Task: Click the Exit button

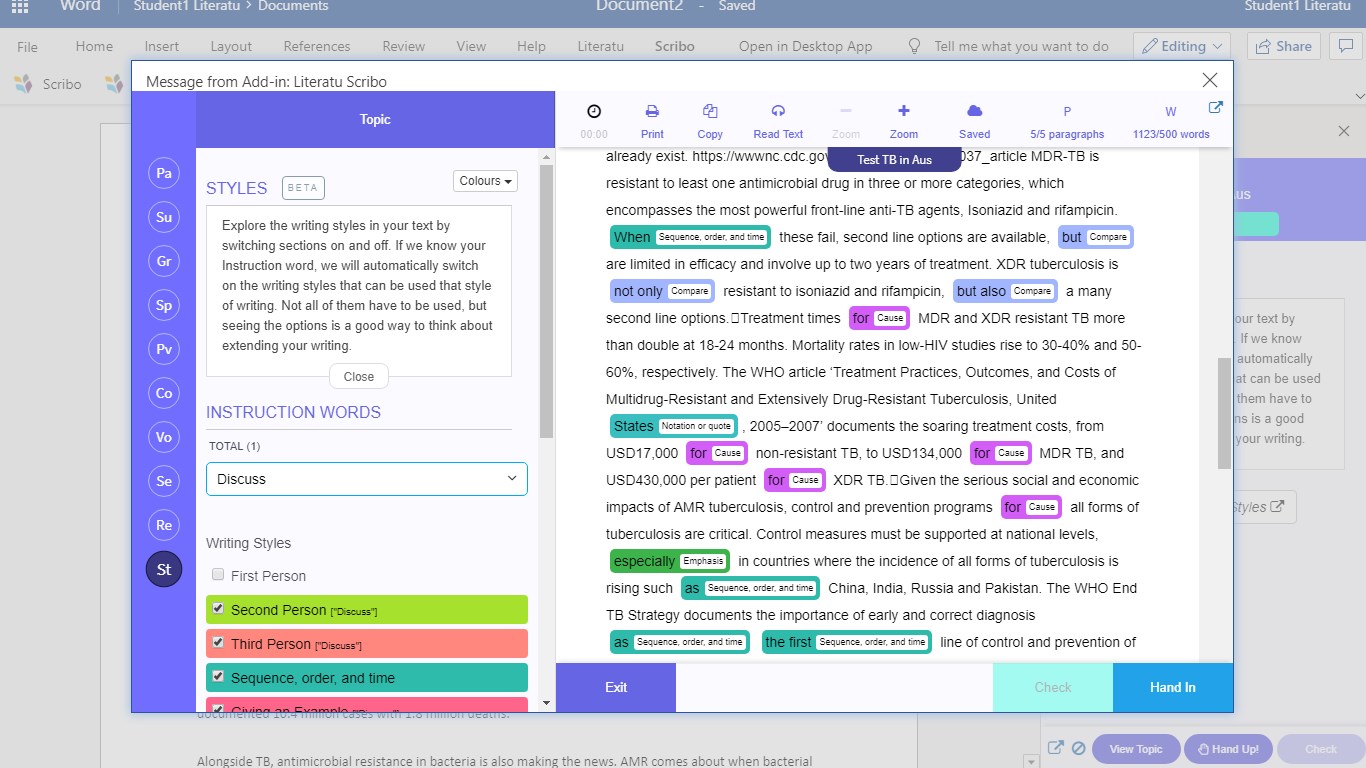Action: pos(616,687)
